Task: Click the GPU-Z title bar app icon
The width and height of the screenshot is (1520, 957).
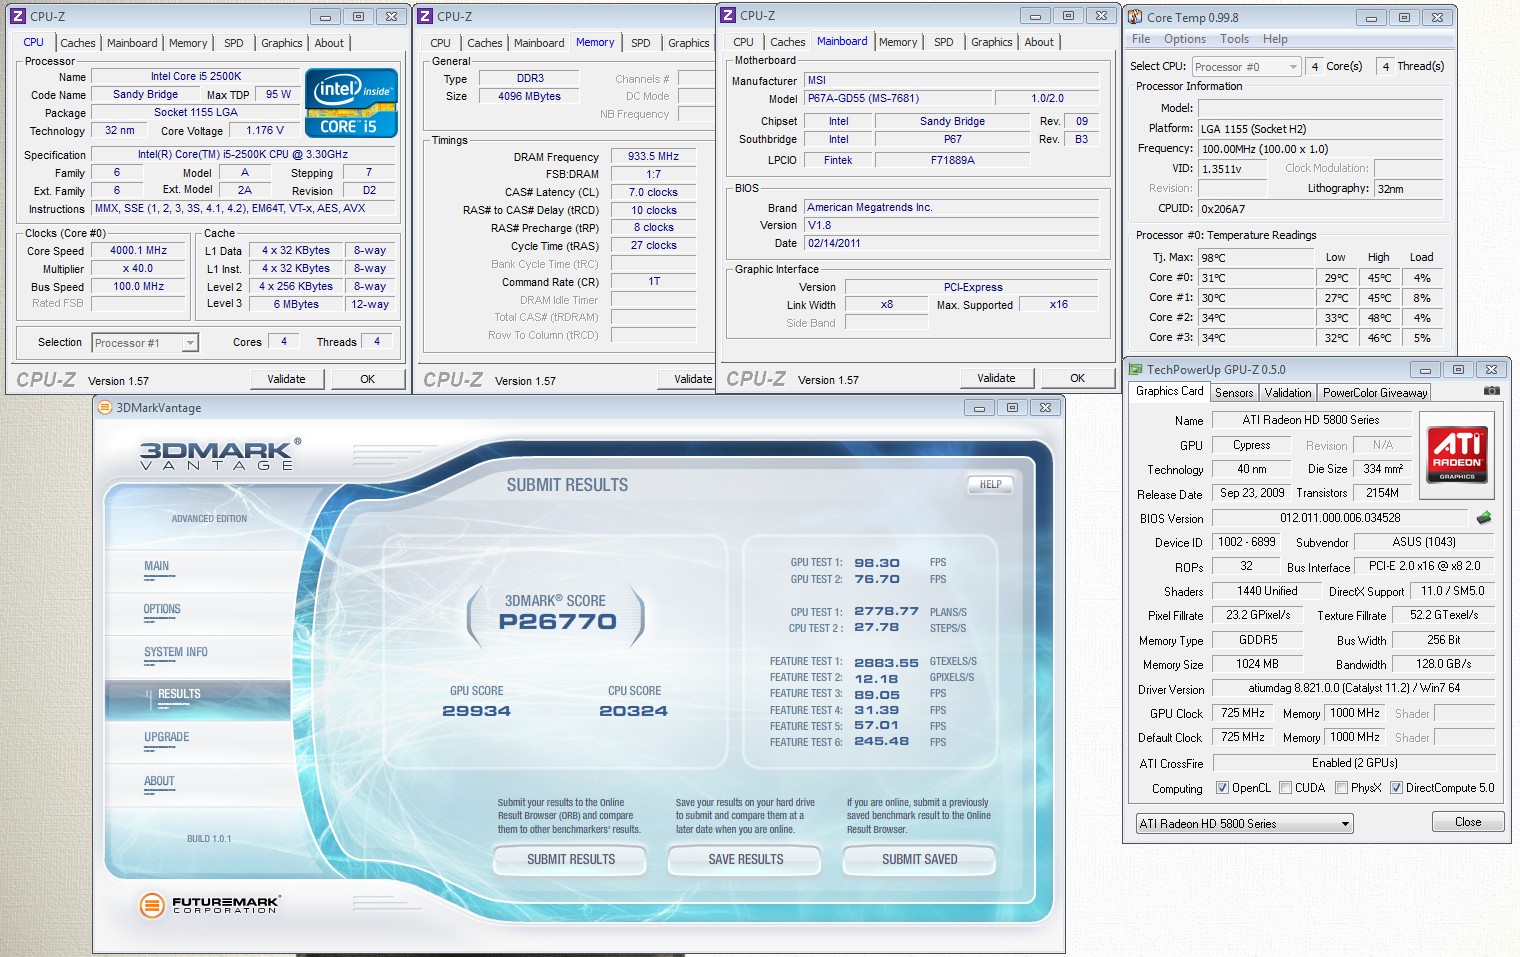Action: pyautogui.click(x=1135, y=369)
